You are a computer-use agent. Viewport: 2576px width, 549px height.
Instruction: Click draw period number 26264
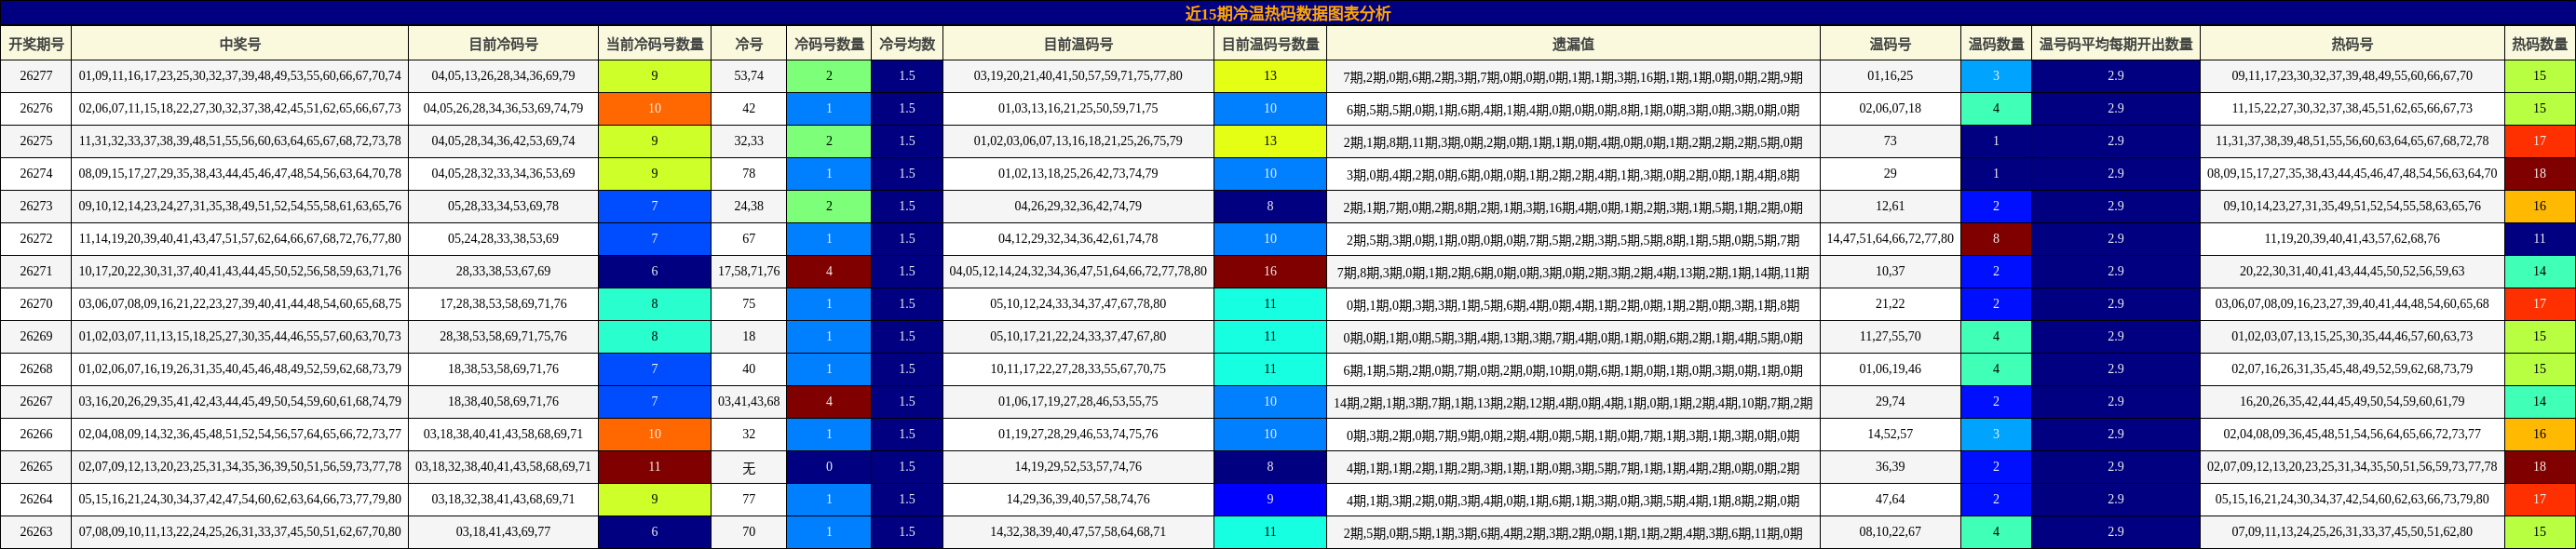point(36,498)
